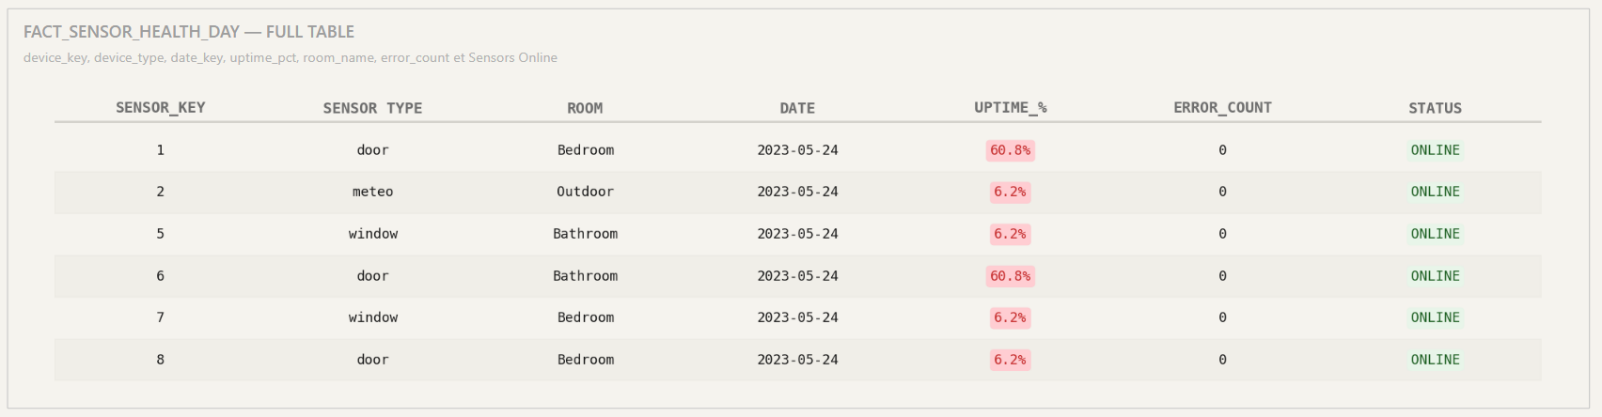This screenshot has width=1602, height=417.
Task: Click the ROOM column header
Action: click(x=585, y=108)
